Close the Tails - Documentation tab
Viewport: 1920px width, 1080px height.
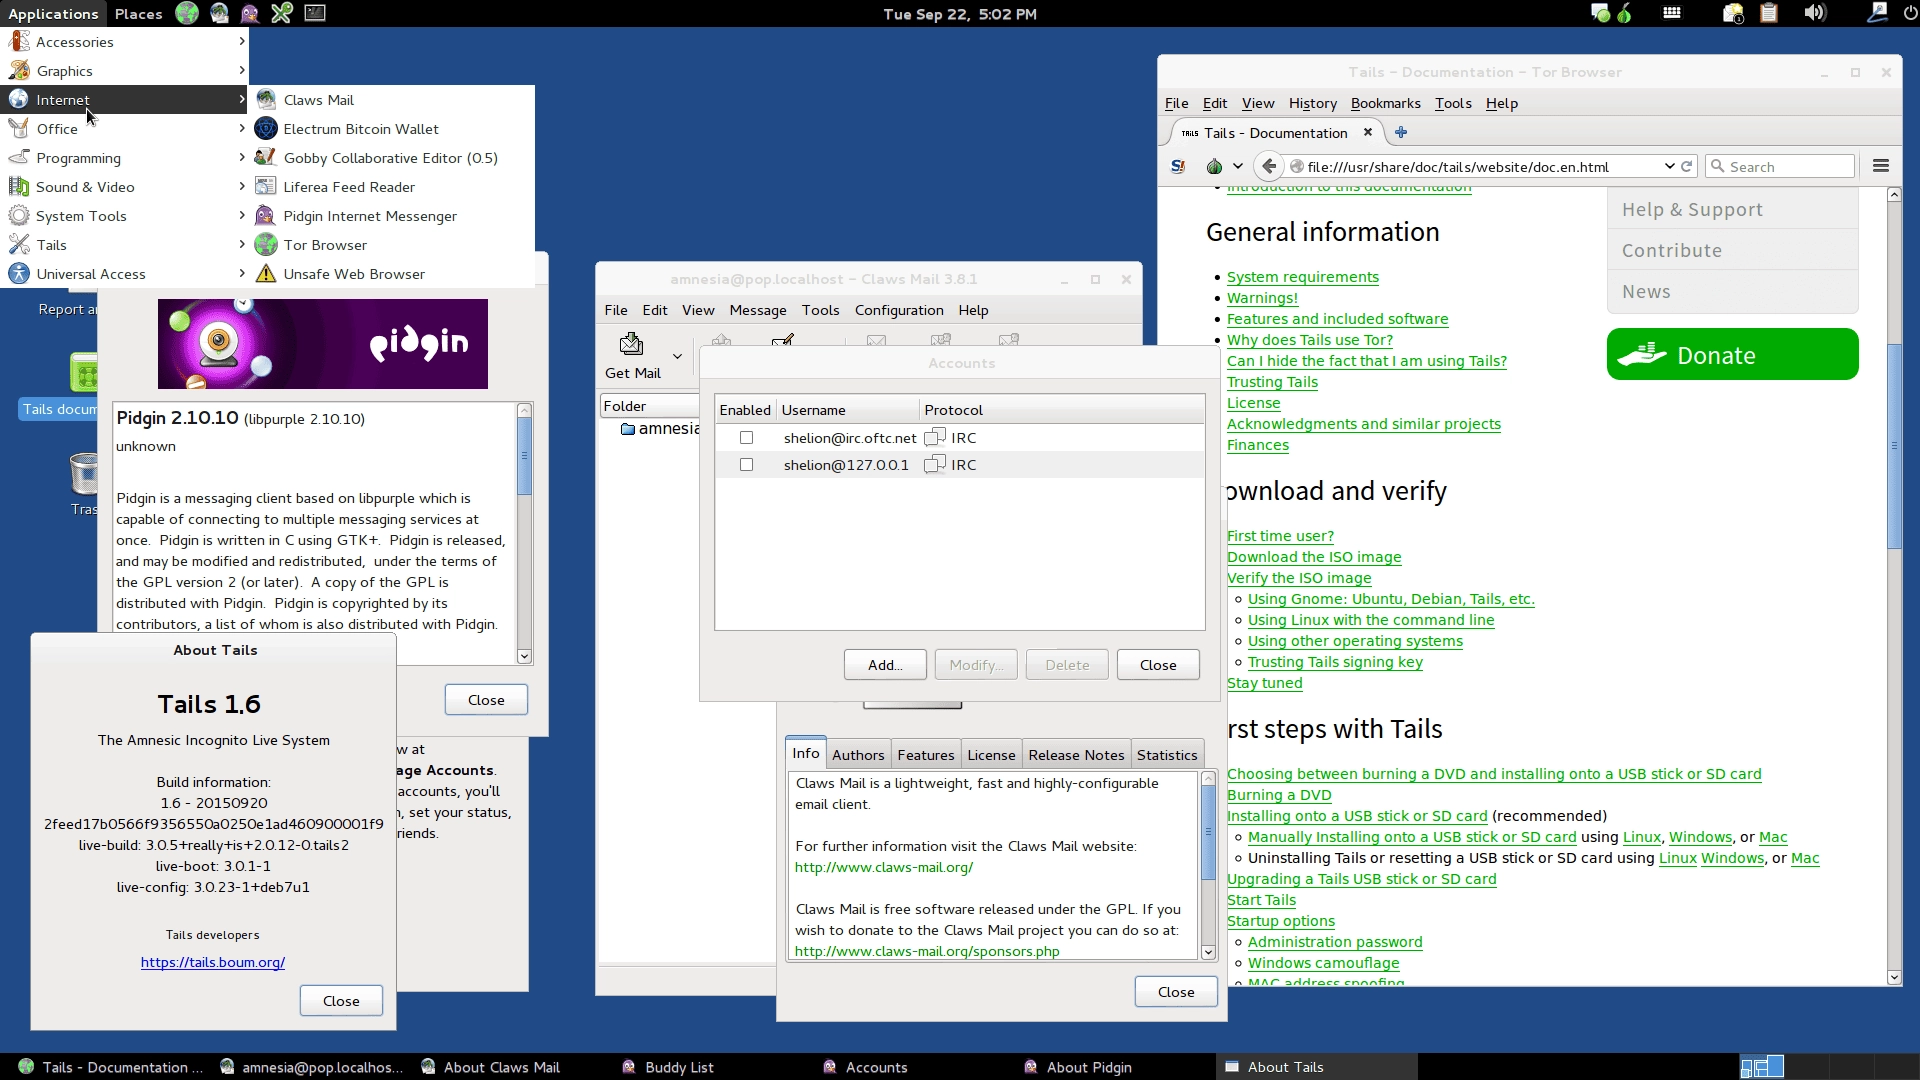[x=1368, y=132]
